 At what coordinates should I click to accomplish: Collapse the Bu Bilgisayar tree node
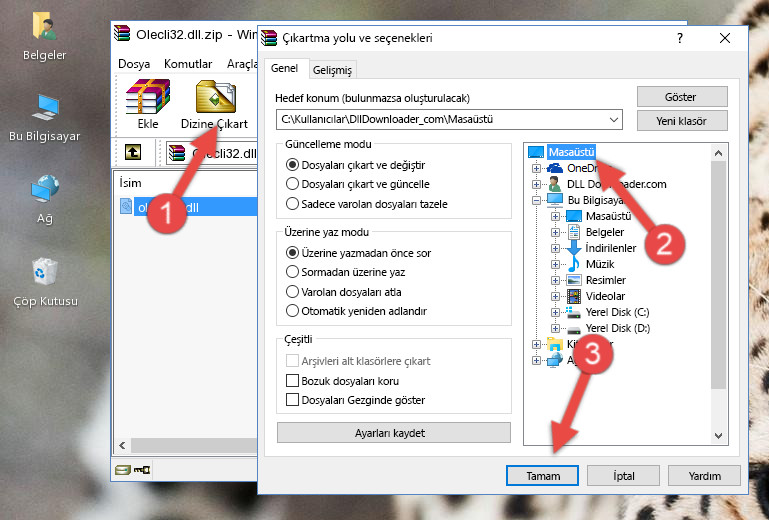pos(536,200)
